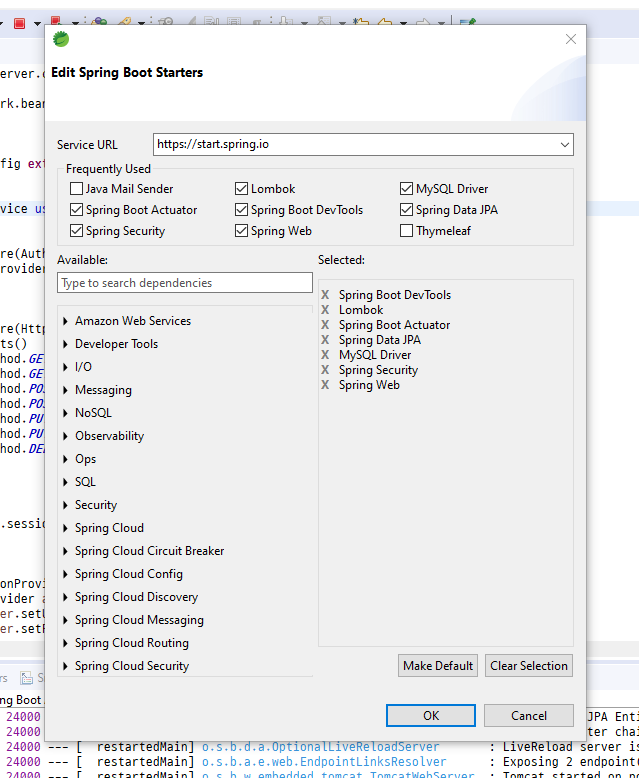
Task: Enable the Thymeleaf checkbox
Action: click(406, 230)
